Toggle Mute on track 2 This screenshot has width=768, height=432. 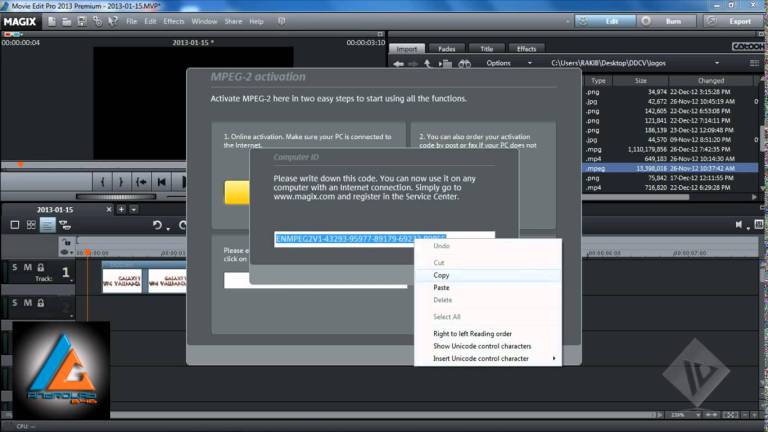point(27,303)
